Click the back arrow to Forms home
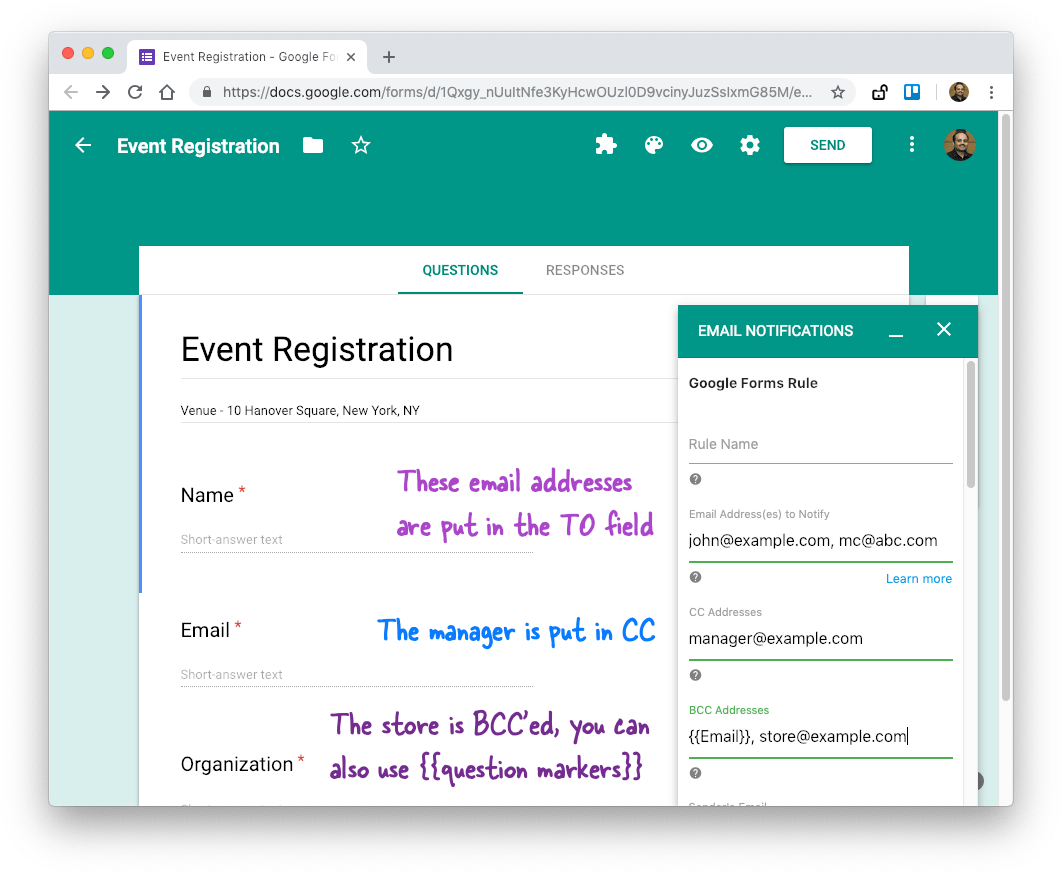The image size is (1061, 873). pos(83,146)
